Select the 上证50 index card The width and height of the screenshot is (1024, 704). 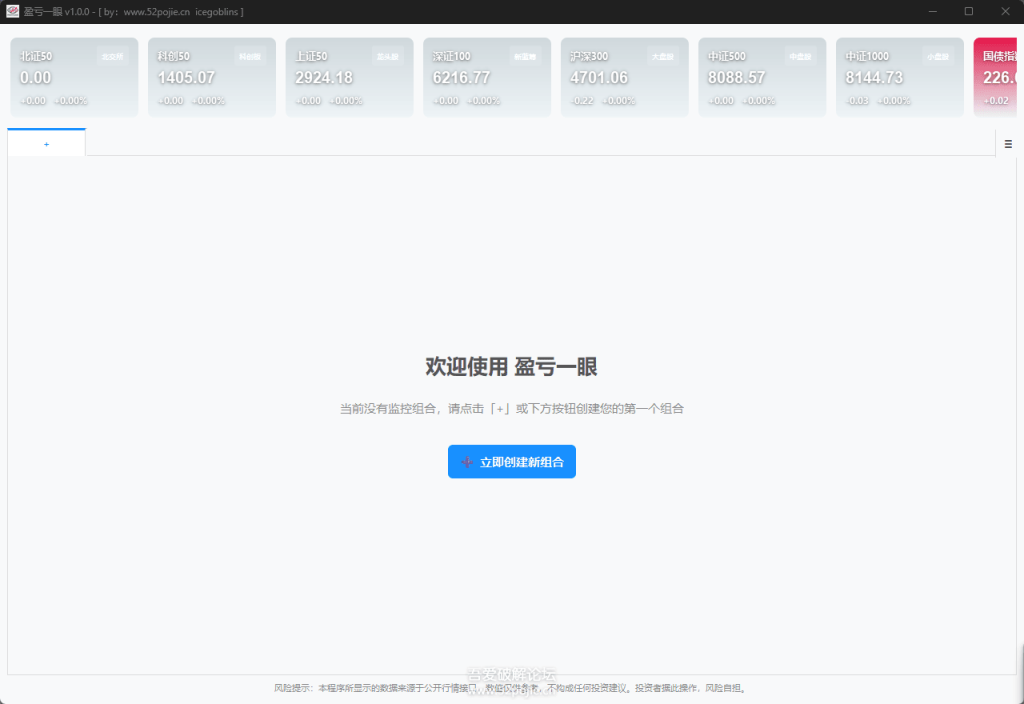click(x=349, y=77)
